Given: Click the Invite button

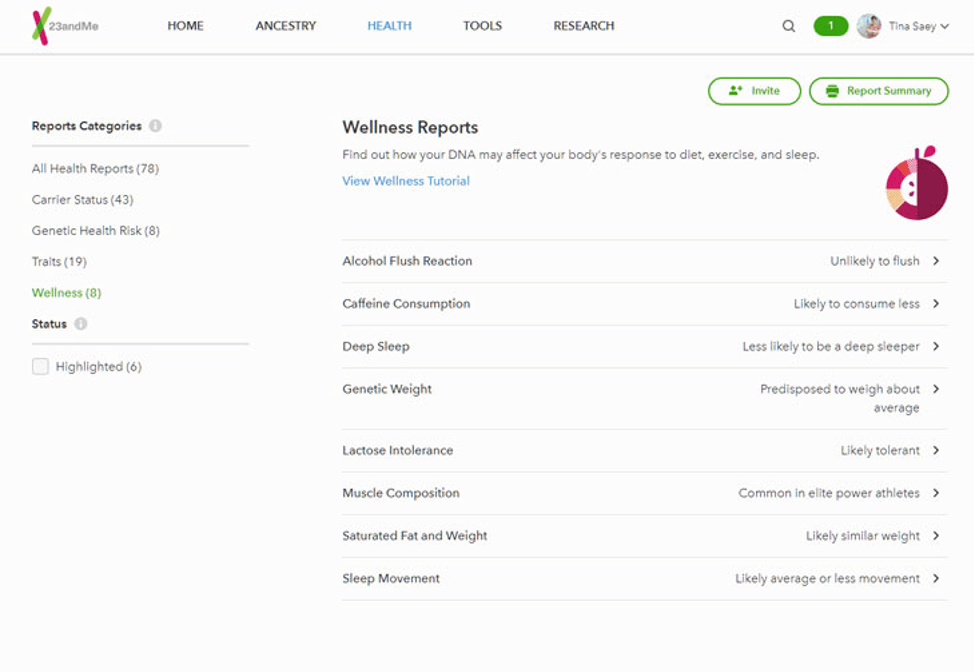Looking at the screenshot, I should click(x=754, y=91).
